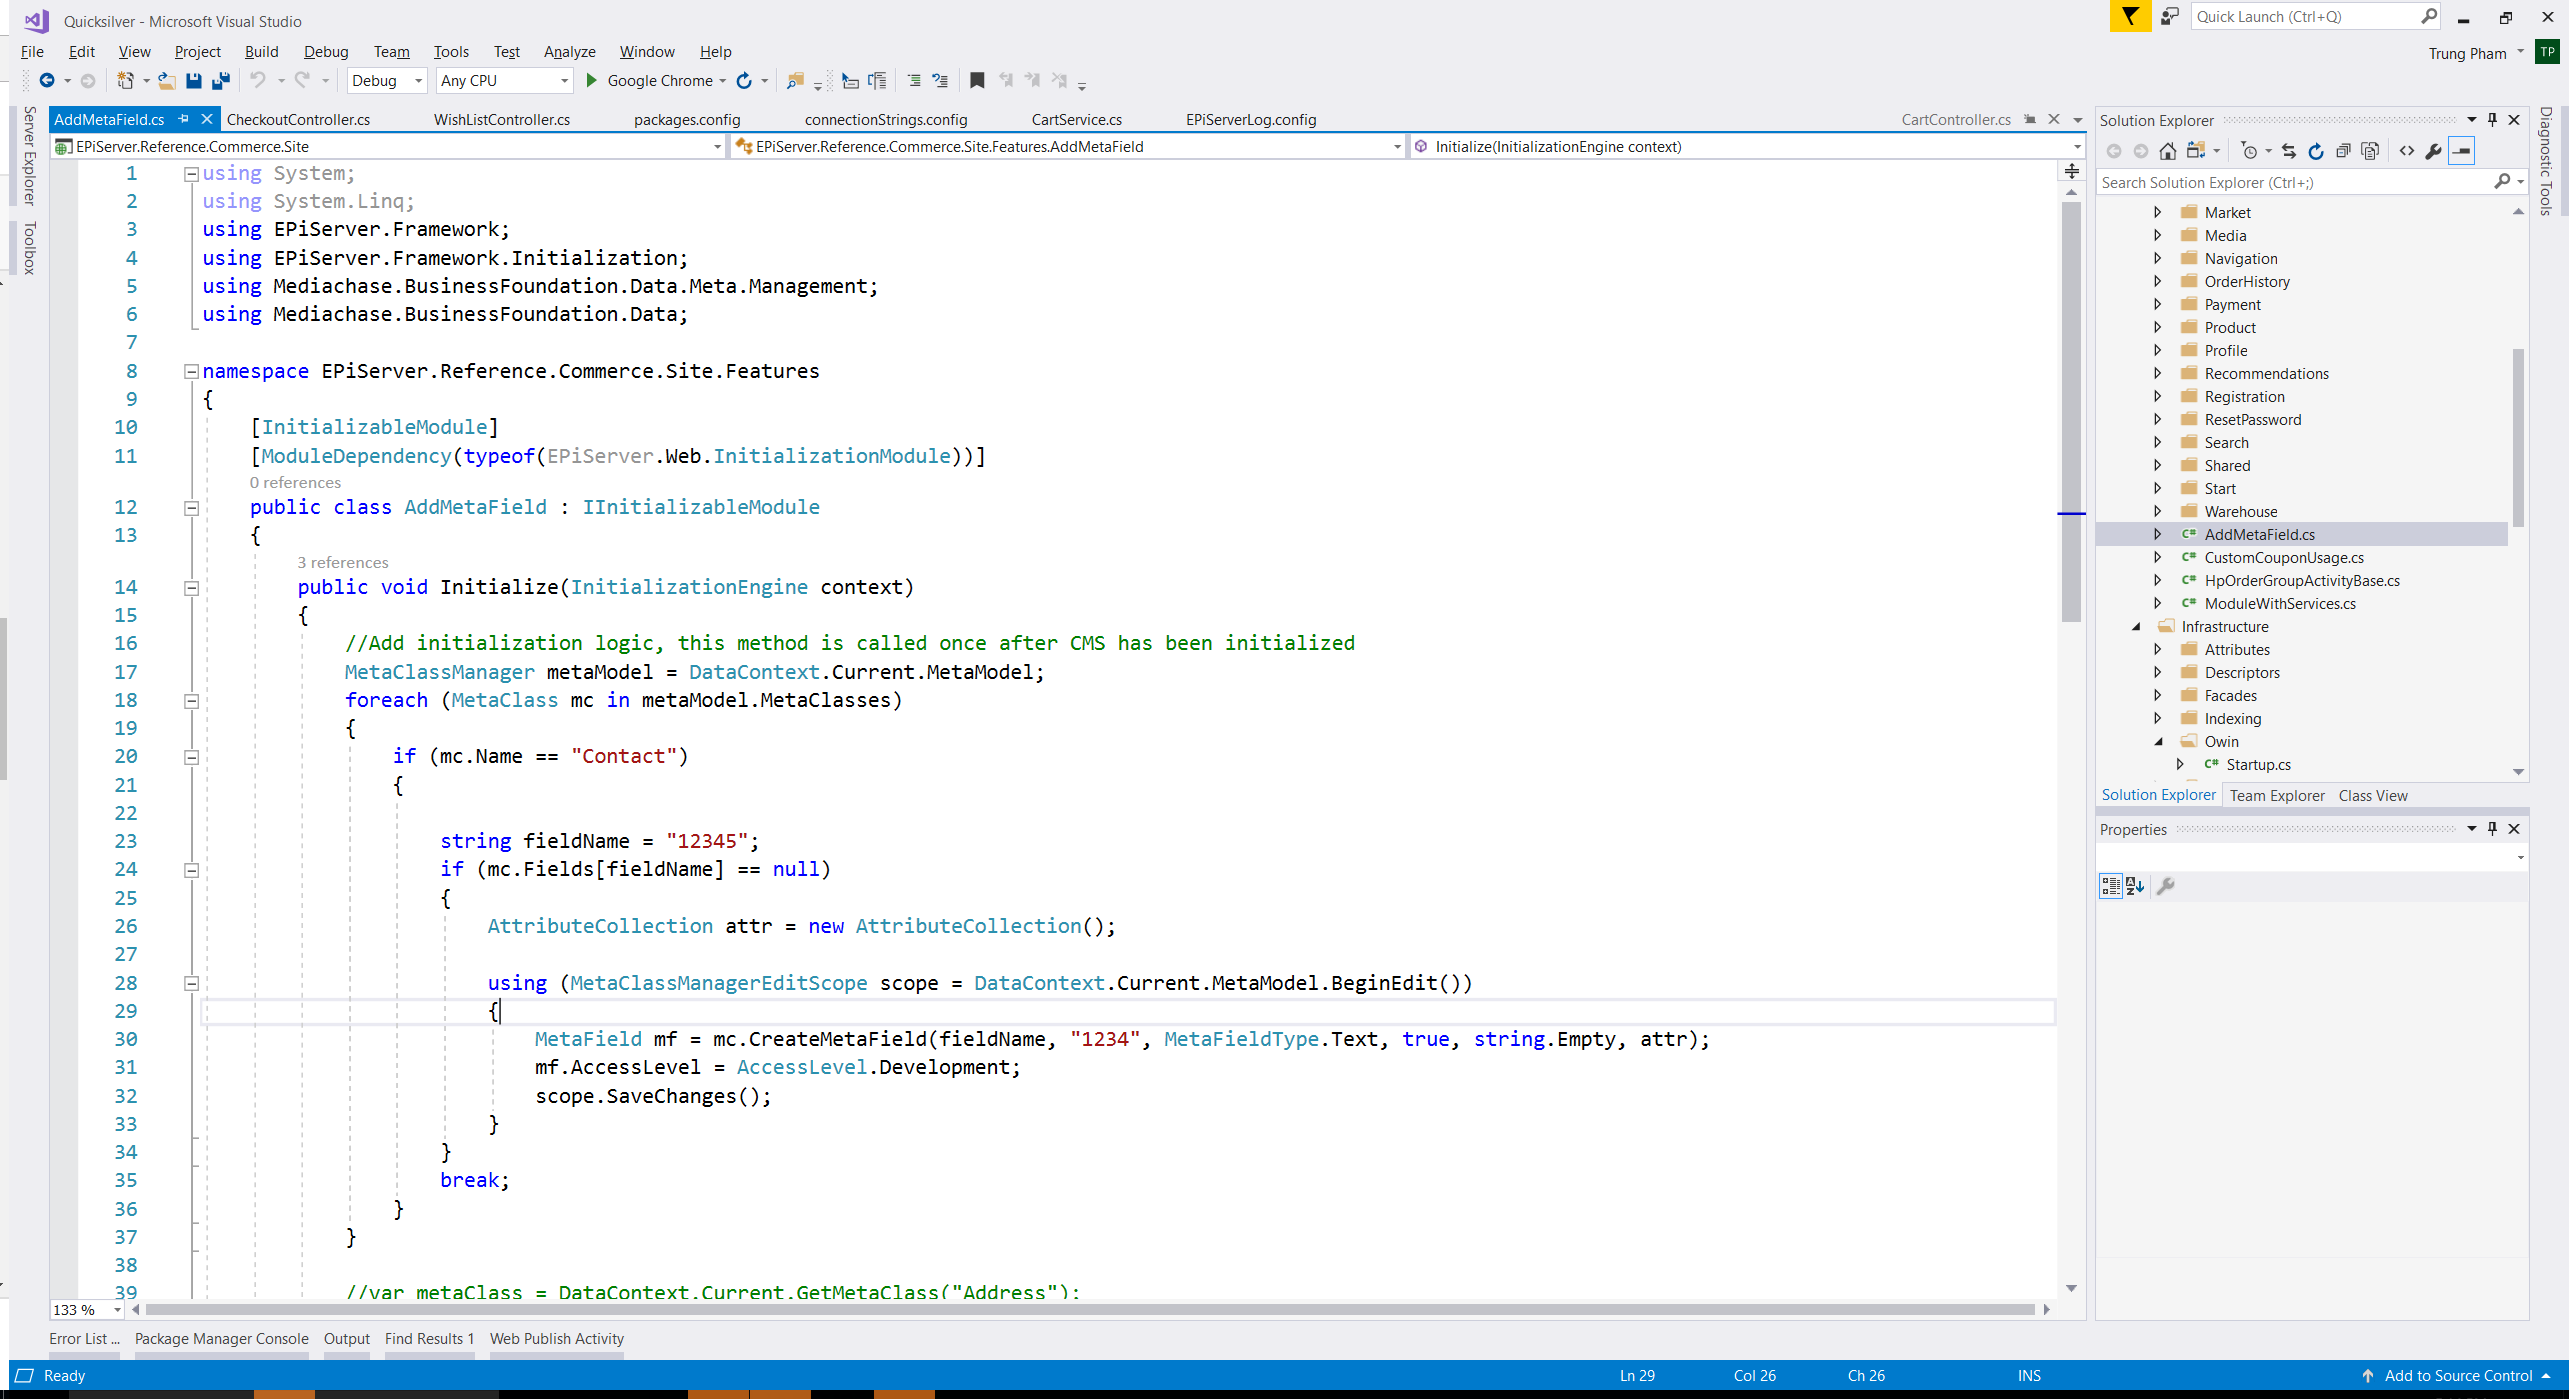Refresh Solution Explorer with the refresh icon

(2316, 151)
